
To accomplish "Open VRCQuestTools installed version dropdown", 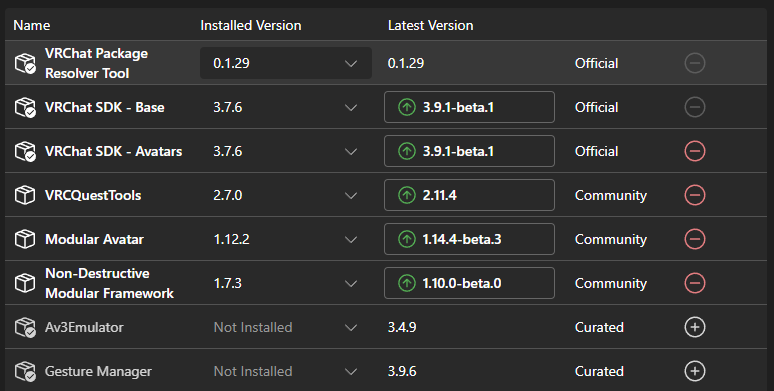I will 286,195.
